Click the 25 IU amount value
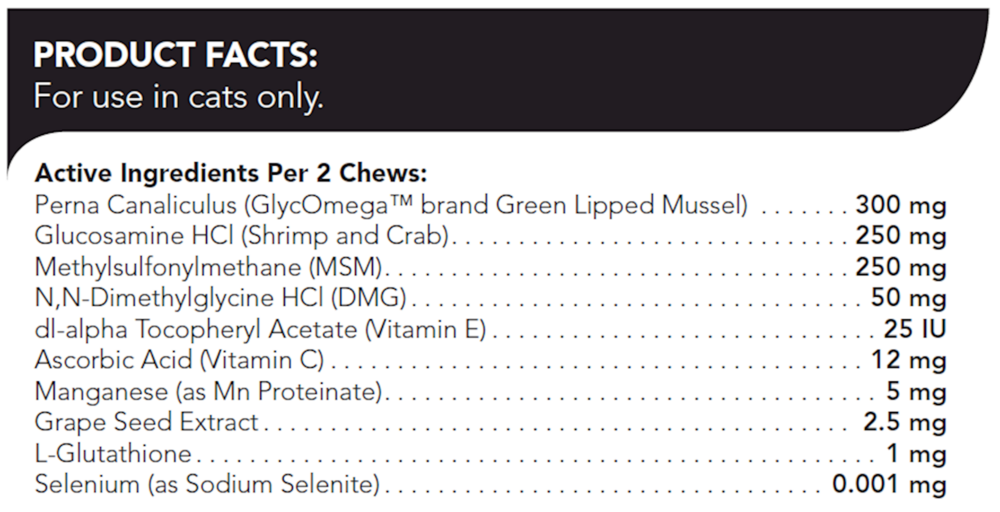The width and height of the screenshot is (1000, 512). tap(914, 330)
